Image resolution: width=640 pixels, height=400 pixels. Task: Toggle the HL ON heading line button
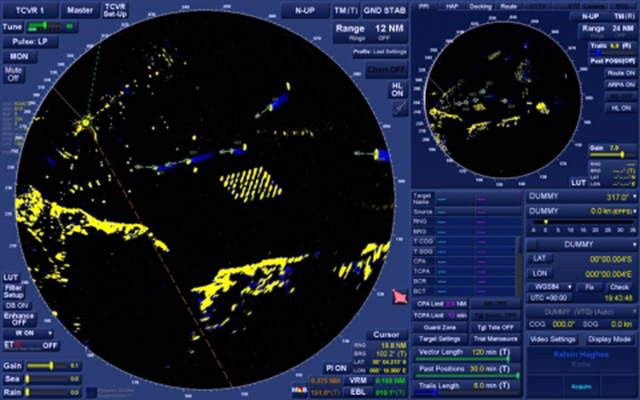pyautogui.click(x=399, y=90)
